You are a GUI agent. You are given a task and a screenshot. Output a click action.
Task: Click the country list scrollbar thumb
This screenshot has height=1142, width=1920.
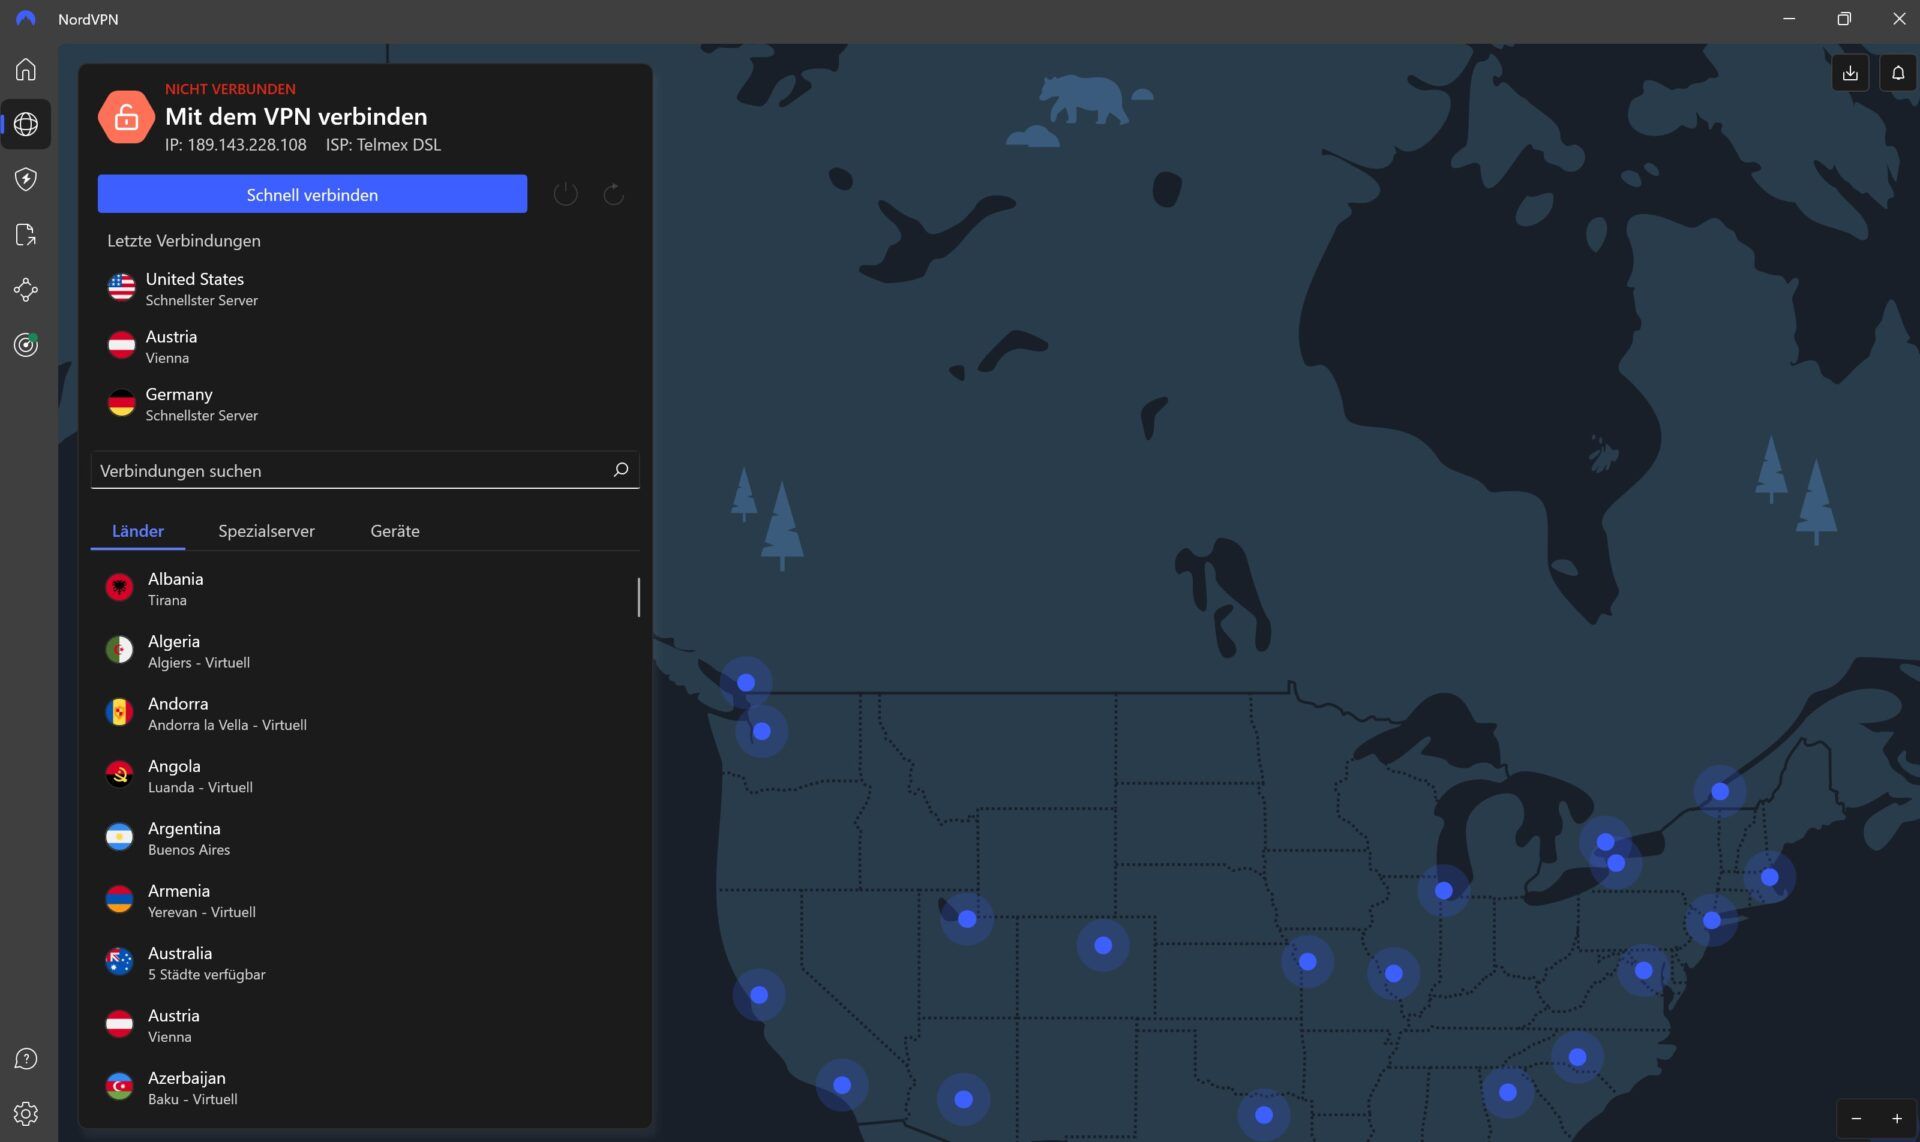638,597
